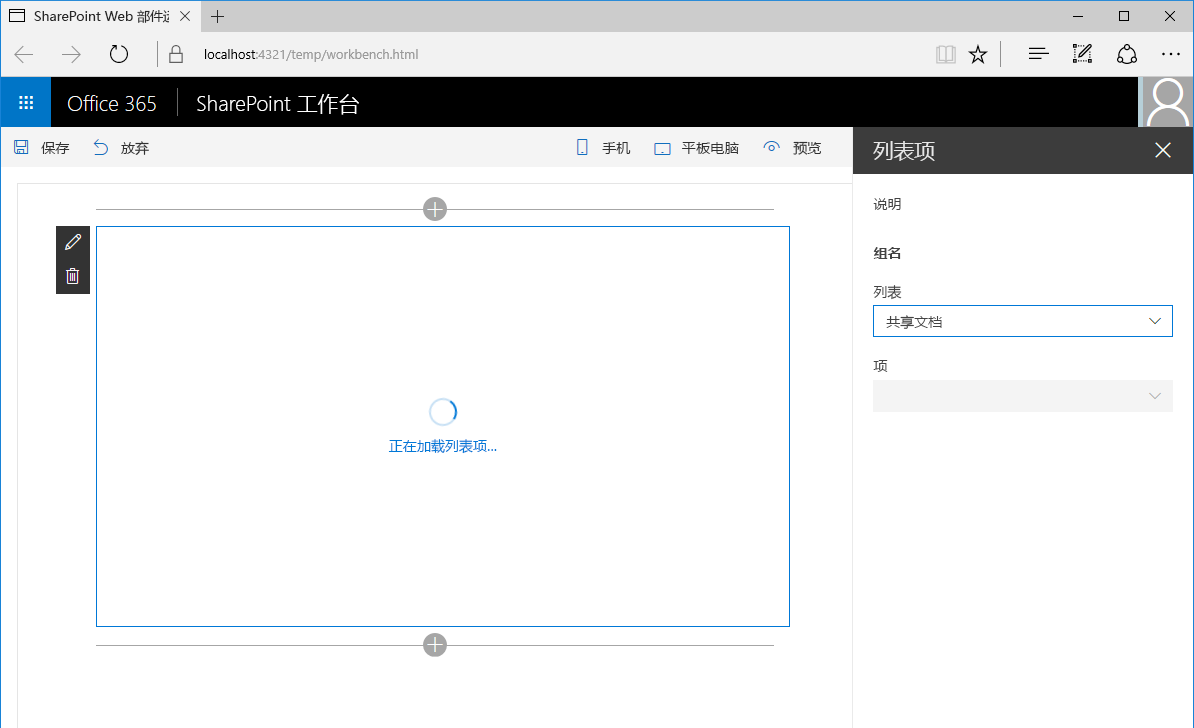1194x728 pixels.
Task: Select the 平板电脑 tablet preview icon
Action: 661,146
